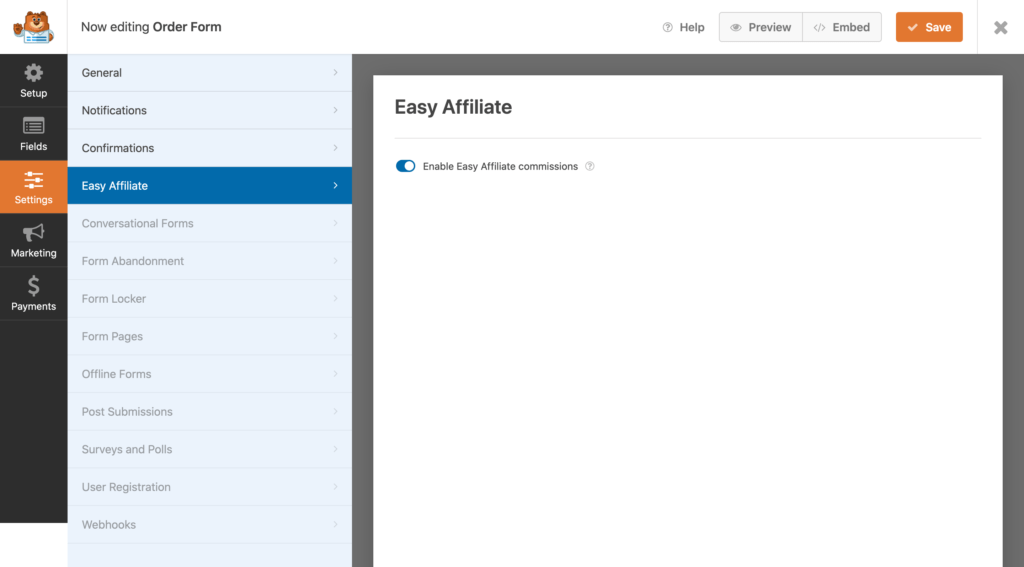Preview the Order Form

(x=760, y=28)
